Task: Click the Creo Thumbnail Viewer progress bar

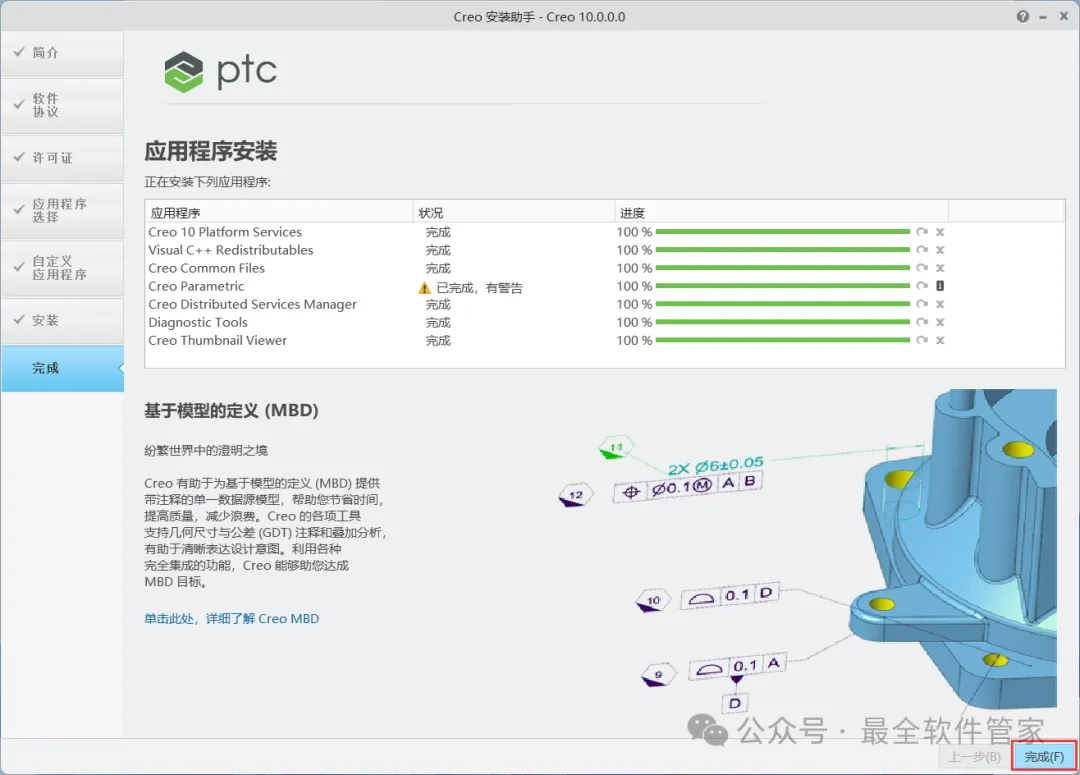Action: pyautogui.click(x=783, y=340)
